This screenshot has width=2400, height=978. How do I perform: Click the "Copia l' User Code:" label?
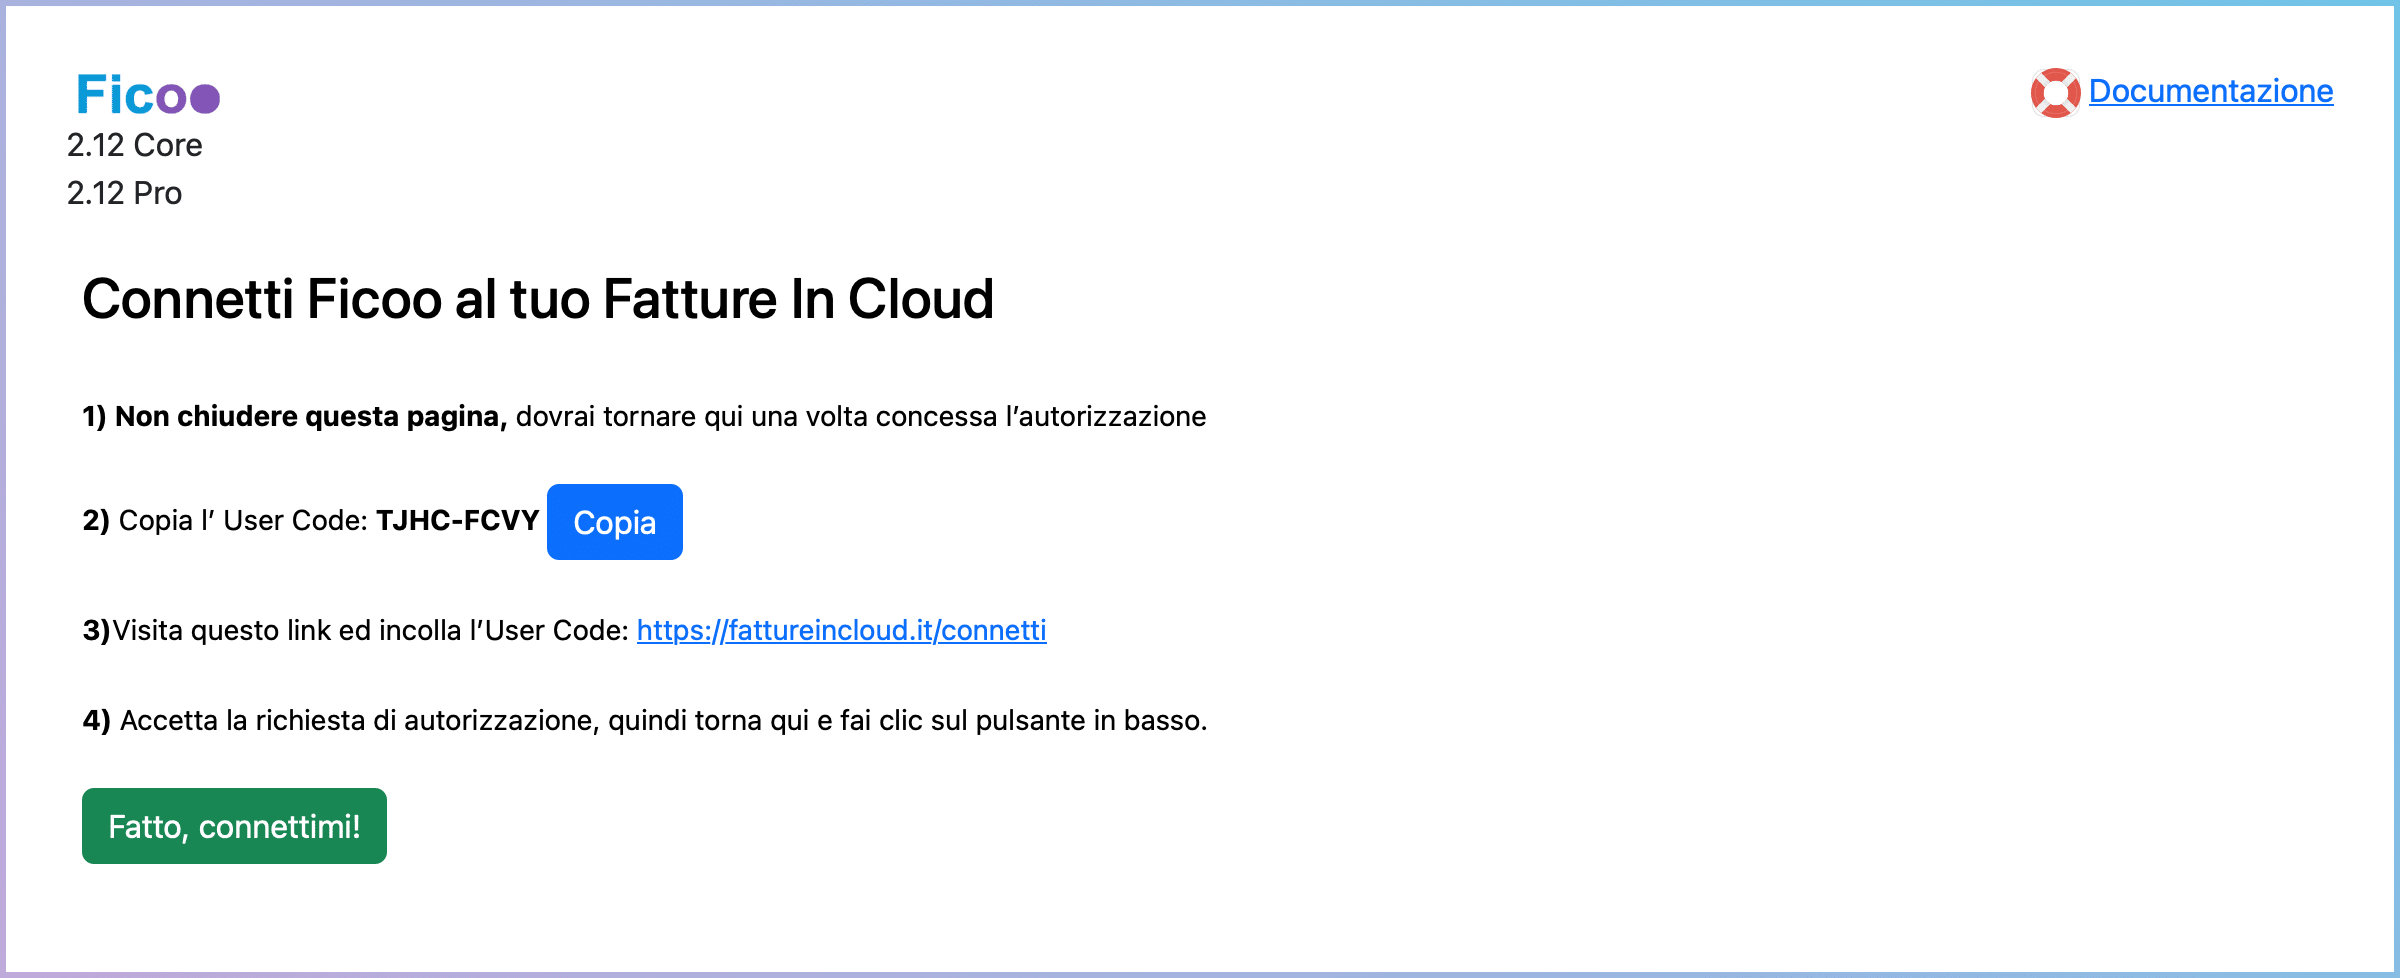pyautogui.click(x=243, y=520)
